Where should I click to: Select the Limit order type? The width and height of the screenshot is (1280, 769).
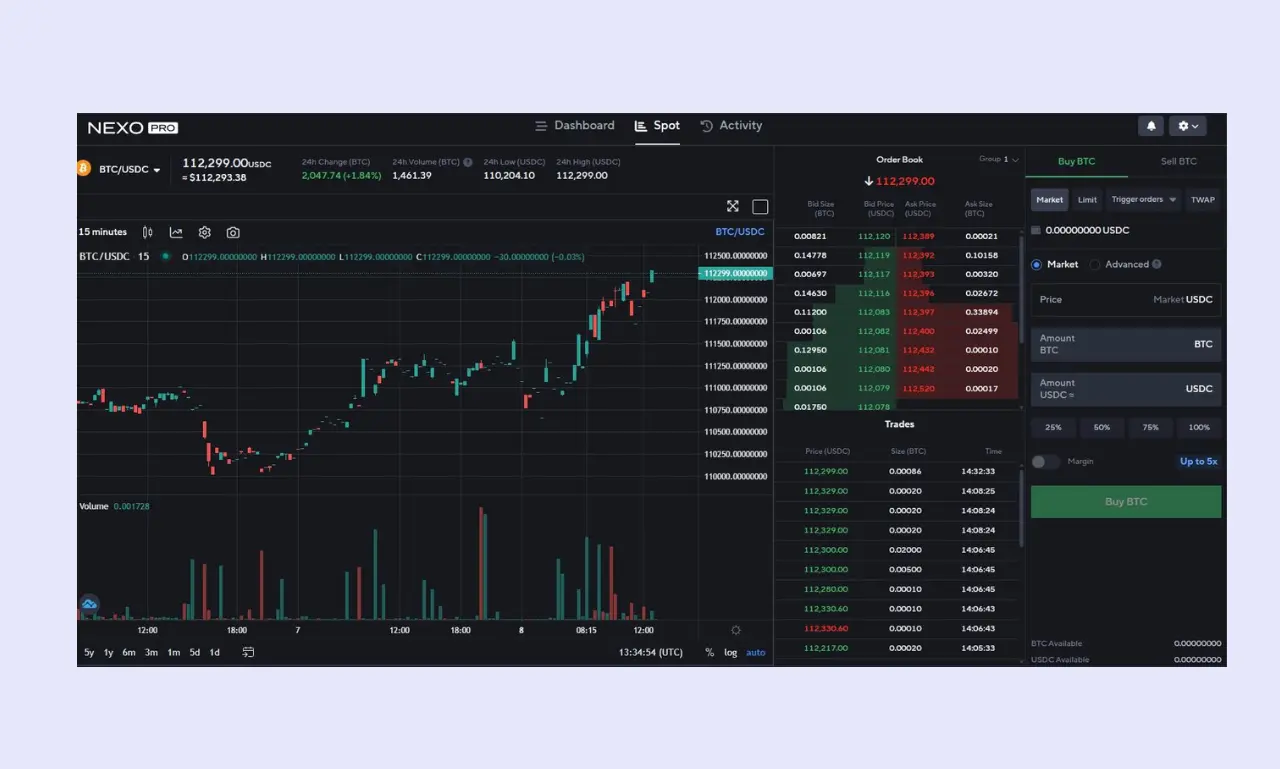[x=1087, y=200]
